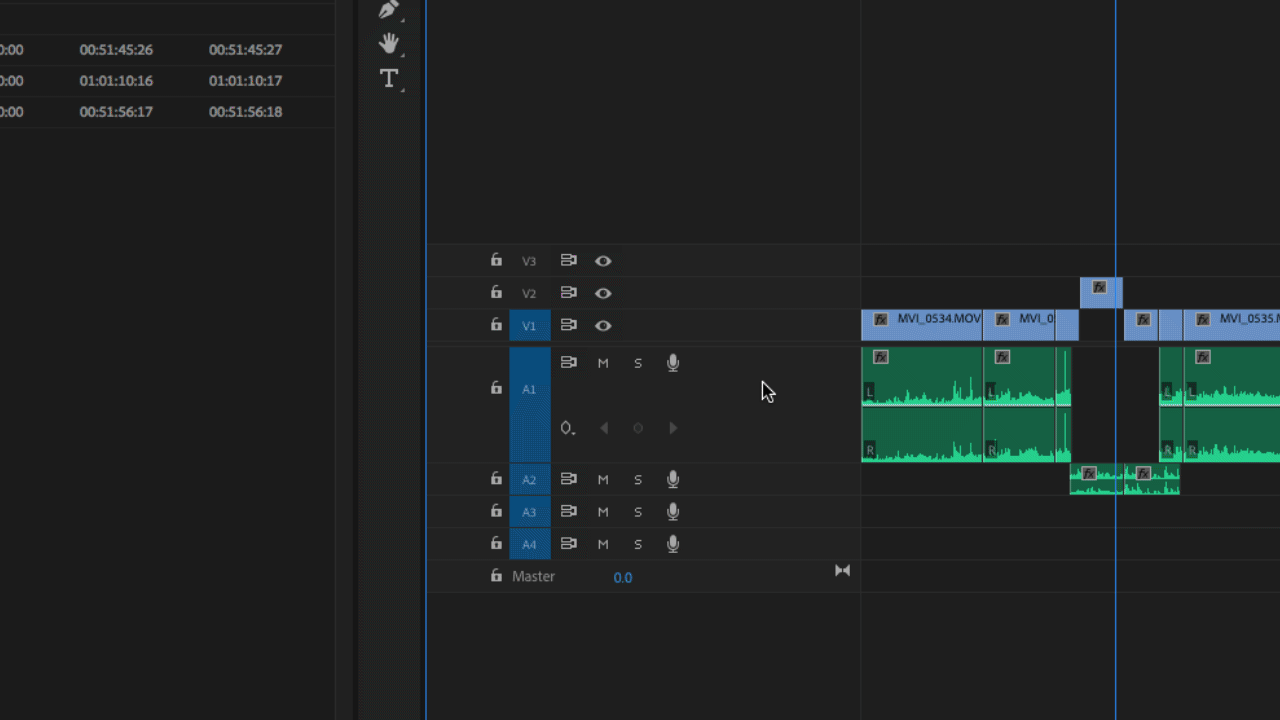Viewport: 1280px width, 720px height.
Task: Mute the A1 audio track
Action: 602,362
